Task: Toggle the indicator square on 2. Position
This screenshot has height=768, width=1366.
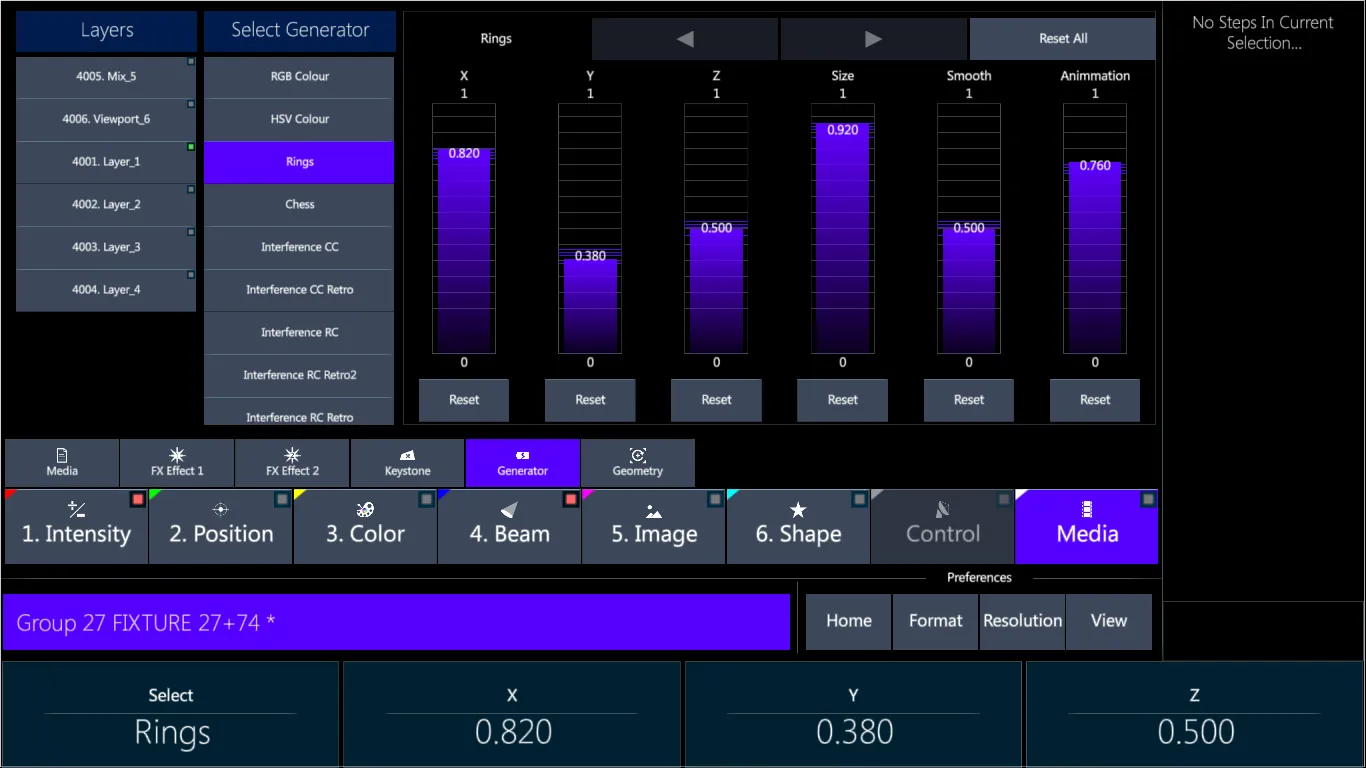Action: 283,499
